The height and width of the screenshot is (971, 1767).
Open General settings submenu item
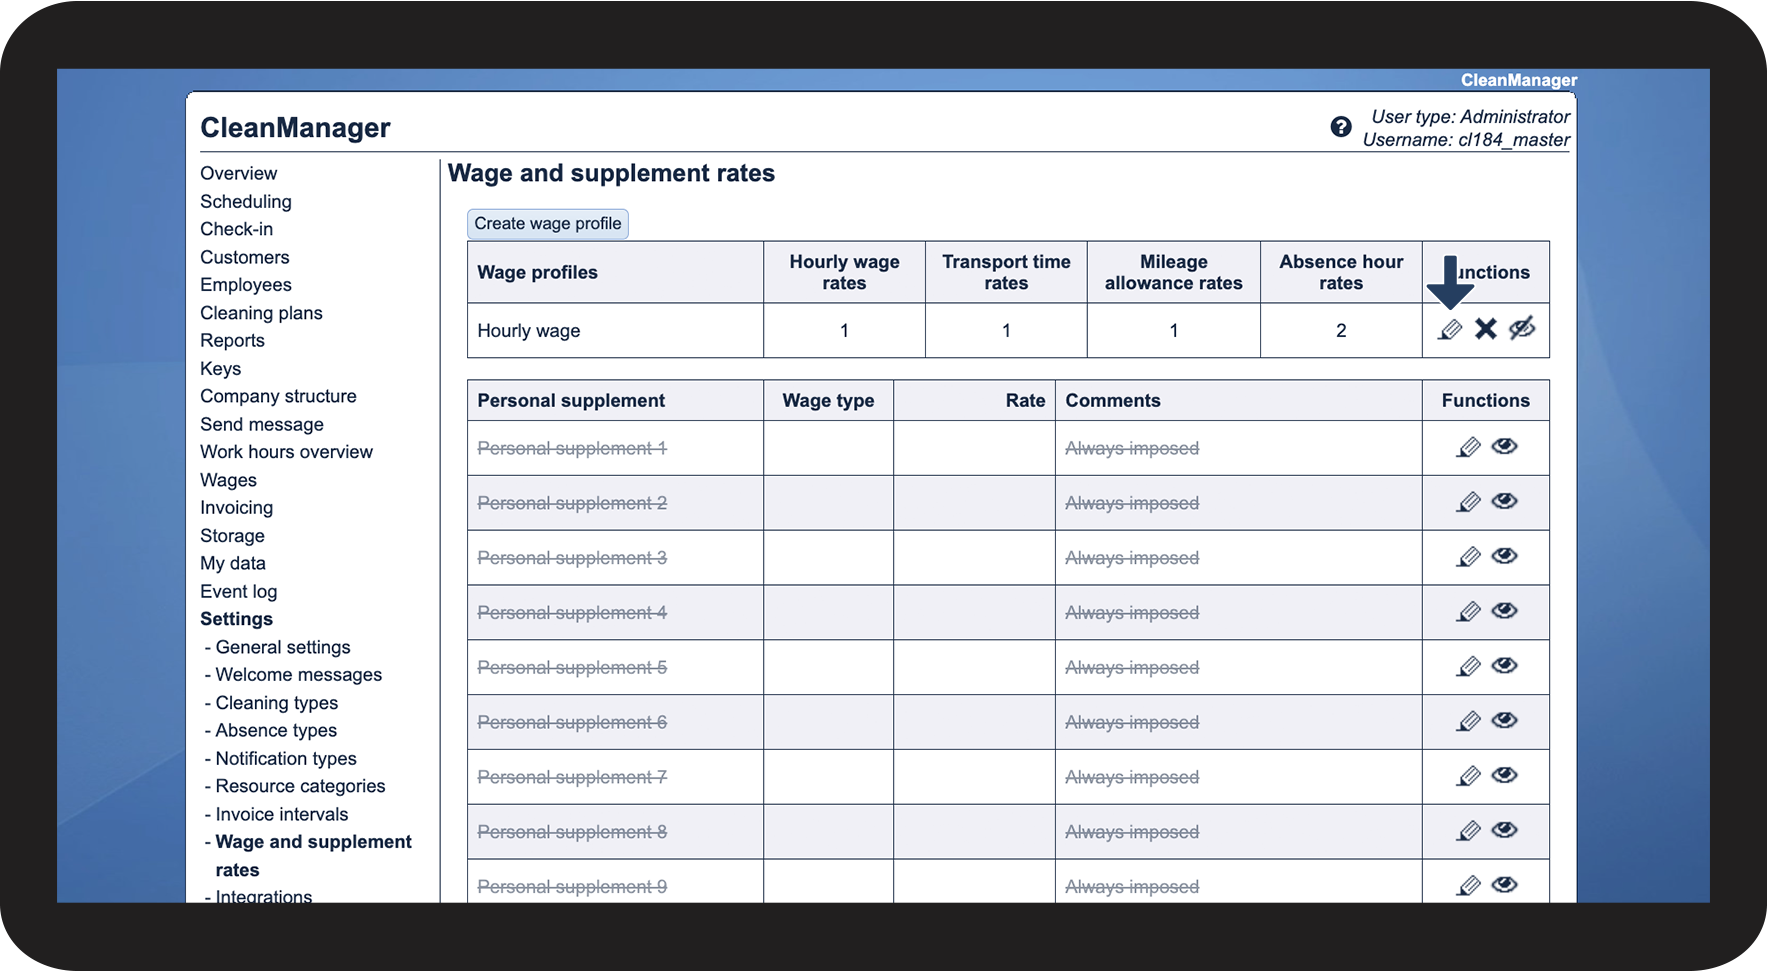(283, 647)
